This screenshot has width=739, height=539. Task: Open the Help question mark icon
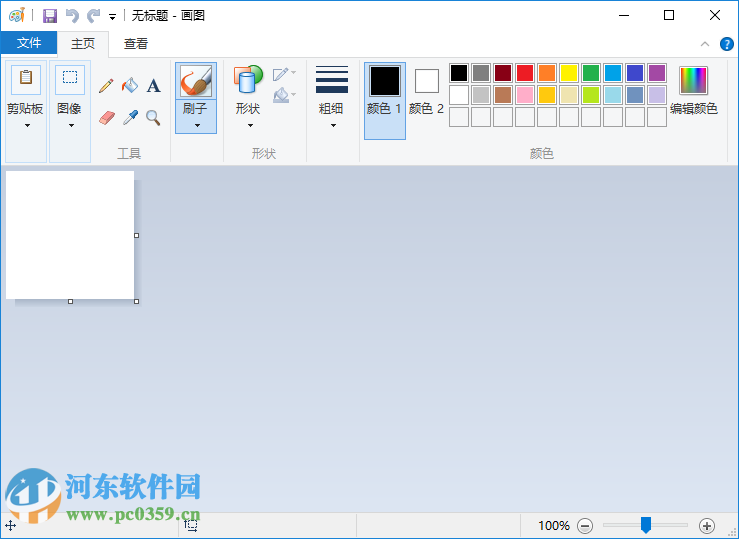(727, 44)
